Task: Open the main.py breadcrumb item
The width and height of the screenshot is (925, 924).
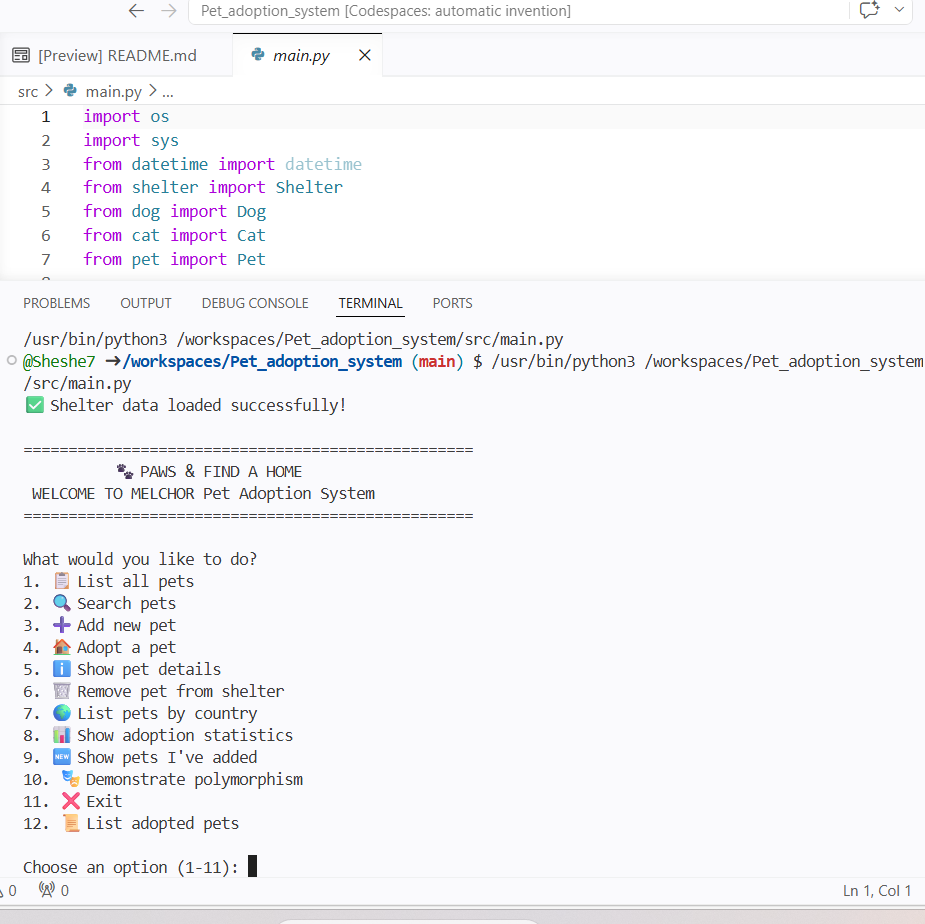Action: (x=113, y=91)
